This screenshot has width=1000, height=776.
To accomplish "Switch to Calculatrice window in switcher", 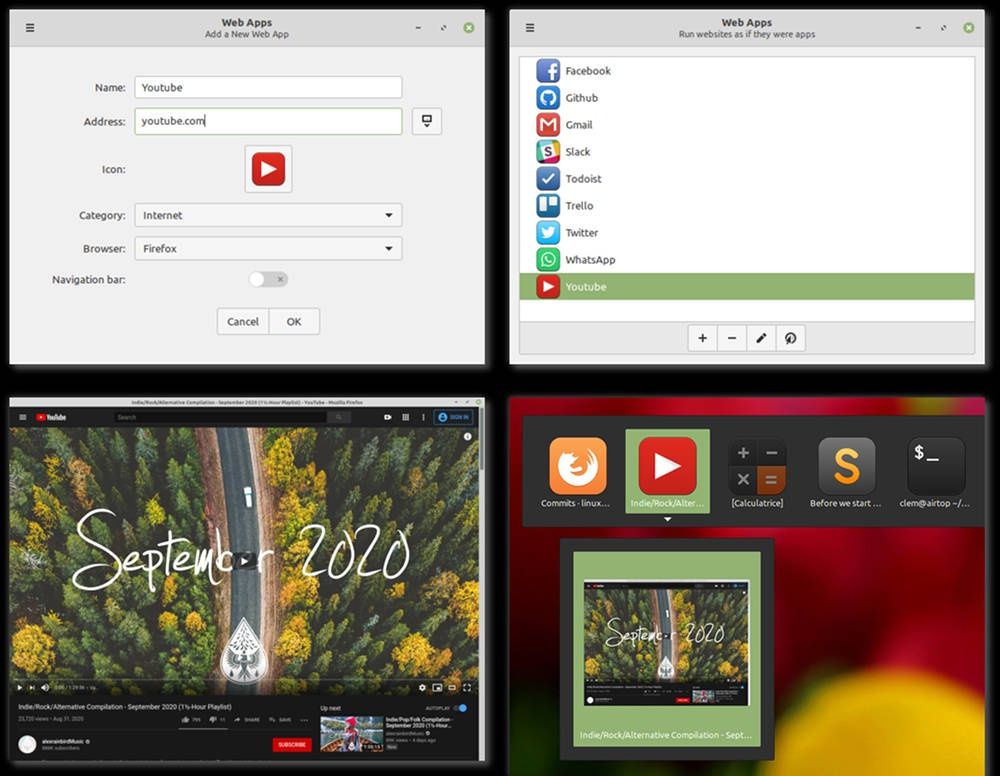I will tap(757, 472).
